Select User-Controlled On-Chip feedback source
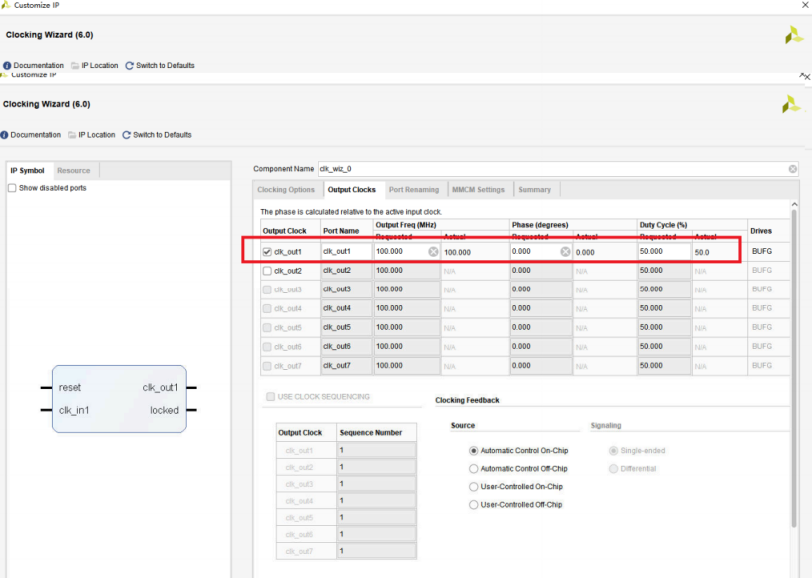The height and width of the screenshot is (578, 812). point(474,487)
